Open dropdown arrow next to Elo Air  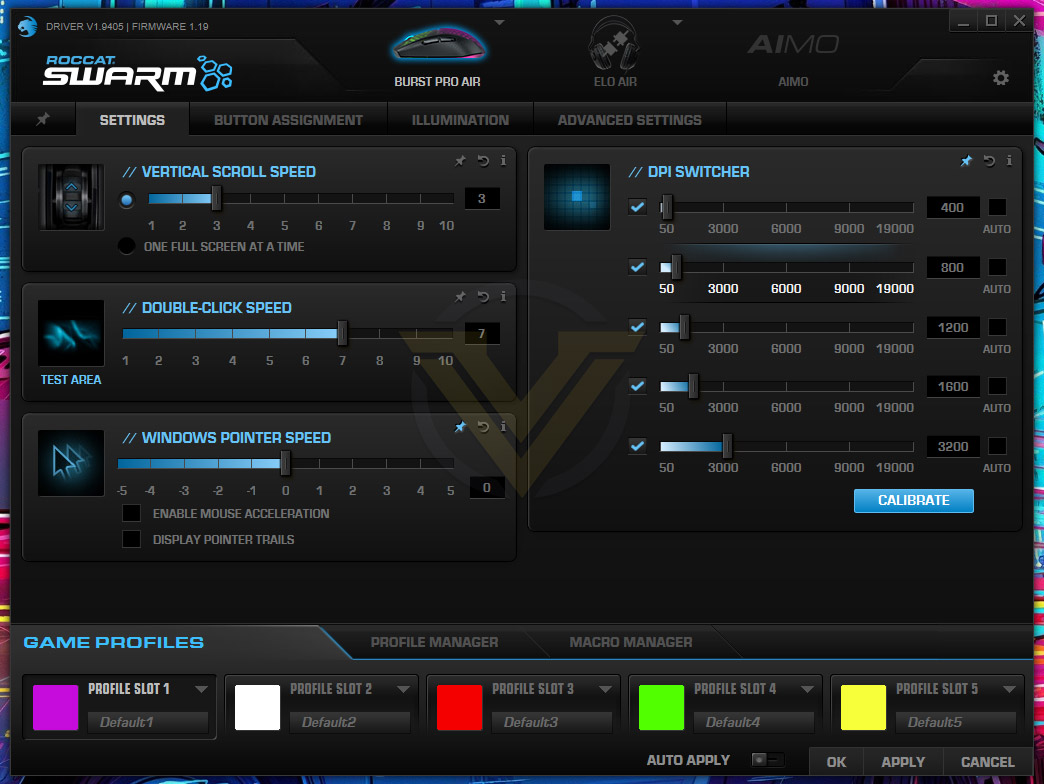click(677, 23)
